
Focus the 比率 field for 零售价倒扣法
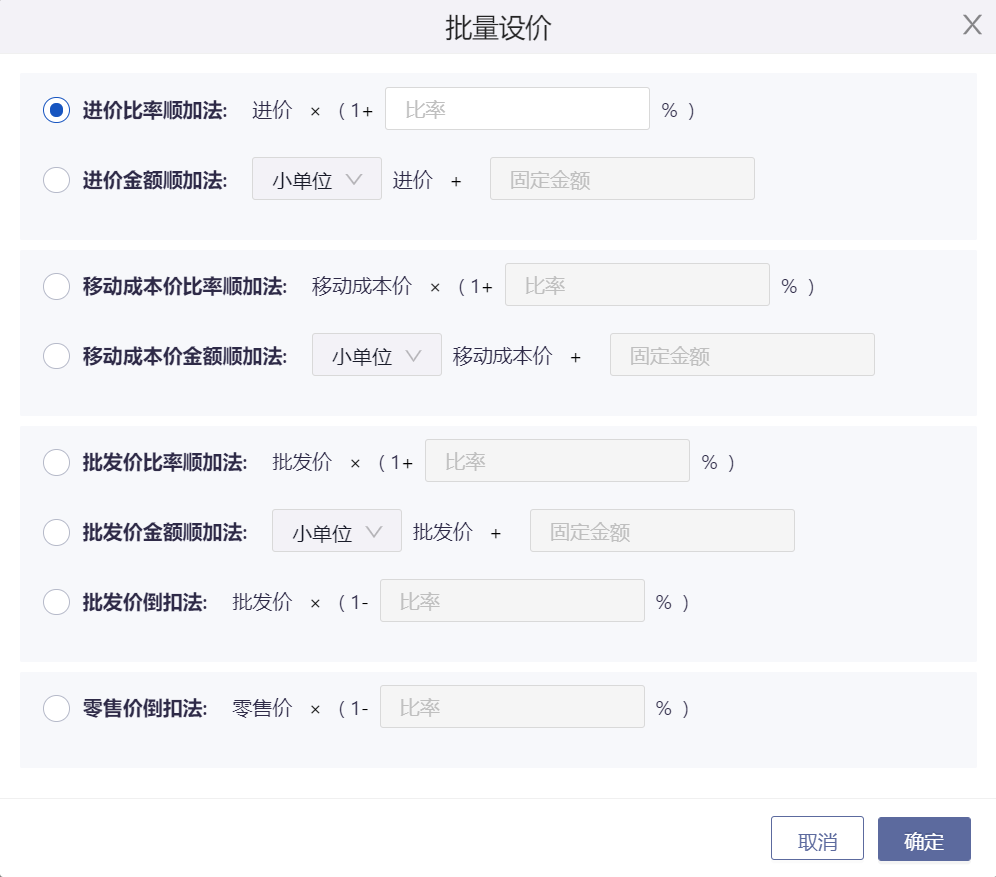[x=511, y=708]
